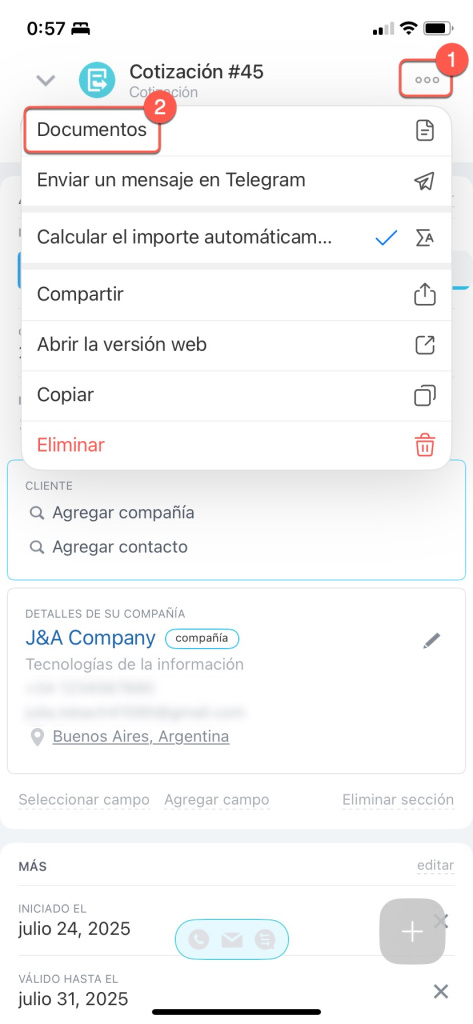Viewport: 473px width, 1024px height.
Task: Toggle Calcular el importe automáticamente option
Action: [x=236, y=238]
